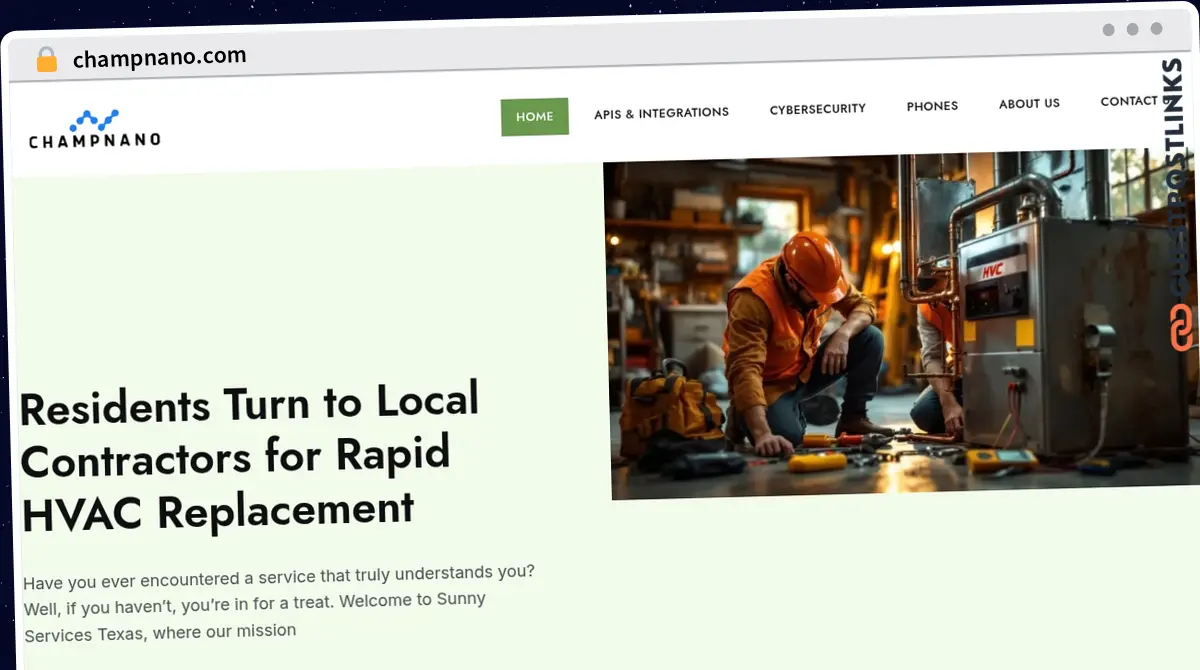Image resolution: width=1200 pixels, height=670 pixels.
Task: Navigate to About Us page
Action: [x=1029, y=103]
